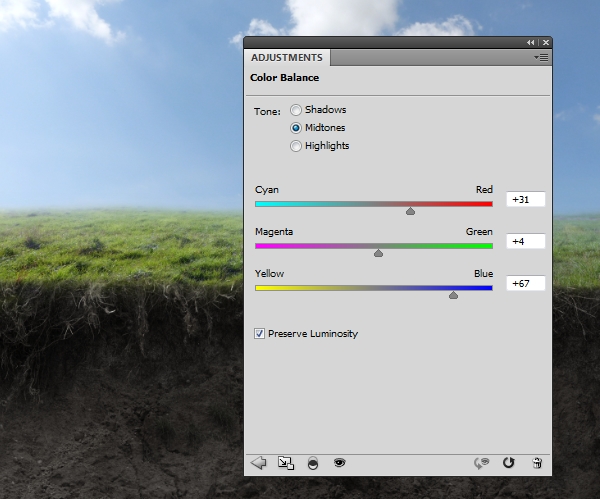Delete this adjustment layer trash icon
The height and width of the screenshot is (499, 600).
(537, 463)
